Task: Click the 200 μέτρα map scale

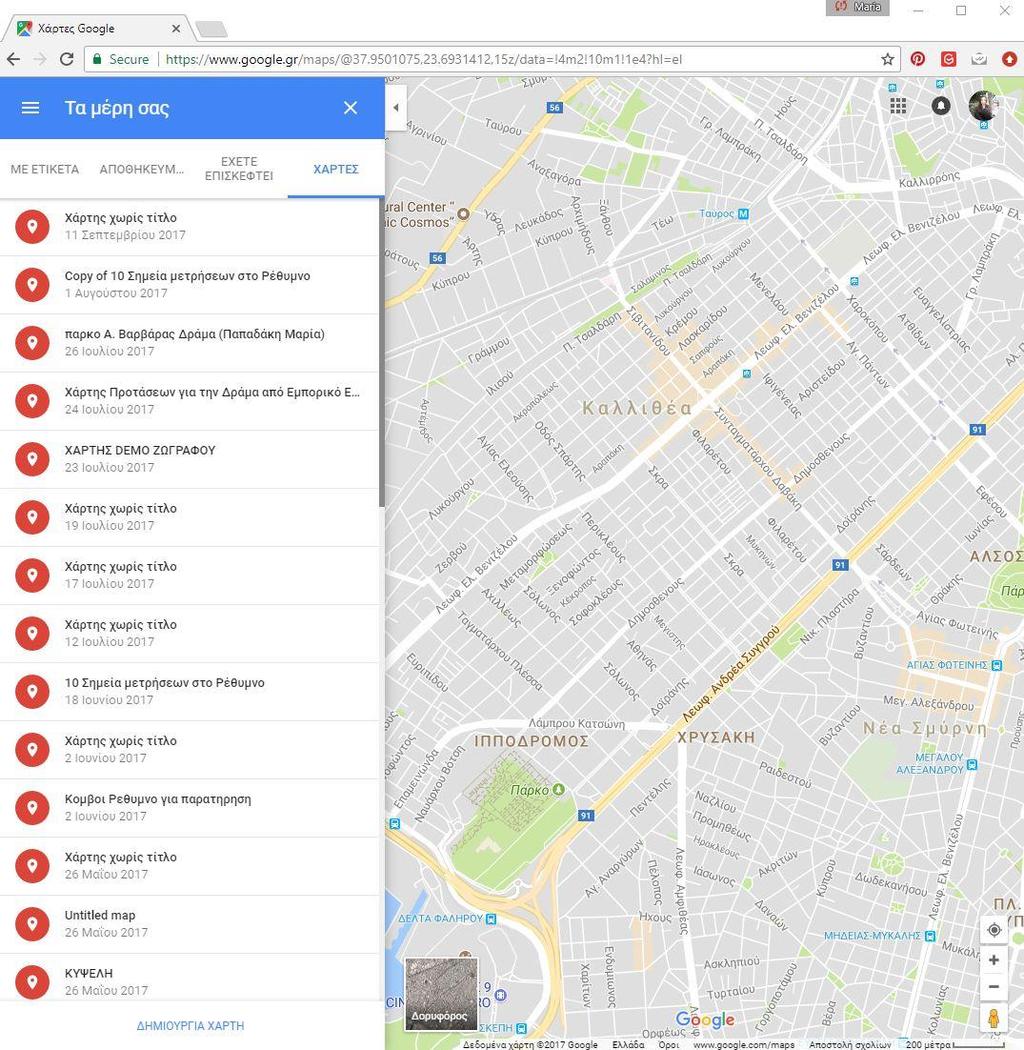Action: click(x=955, y=1044)
